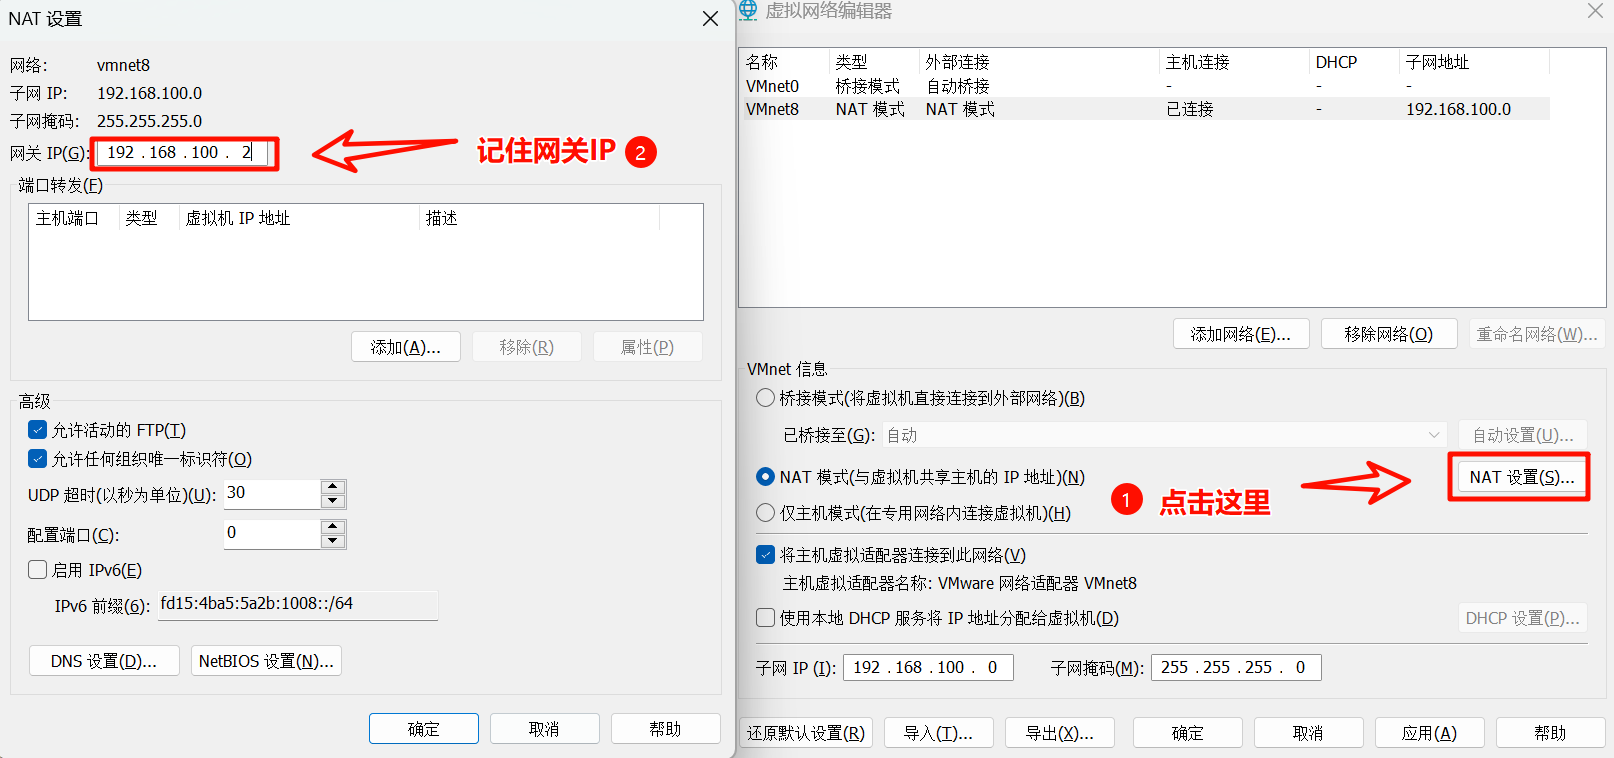The image size is (1614, 758).
Task: Click the 网关 IP input field
Action: click(184, 153)
